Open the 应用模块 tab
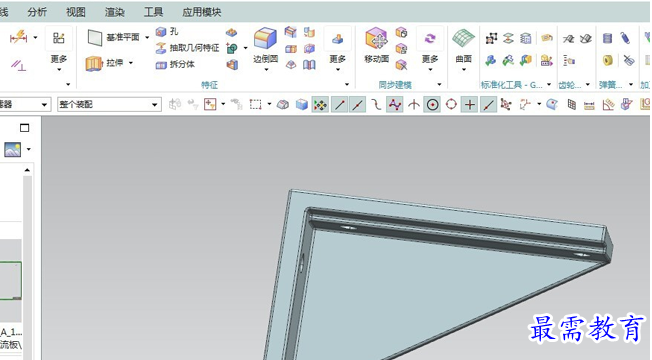This screenshot has height=360, width=652. [202, 12]
